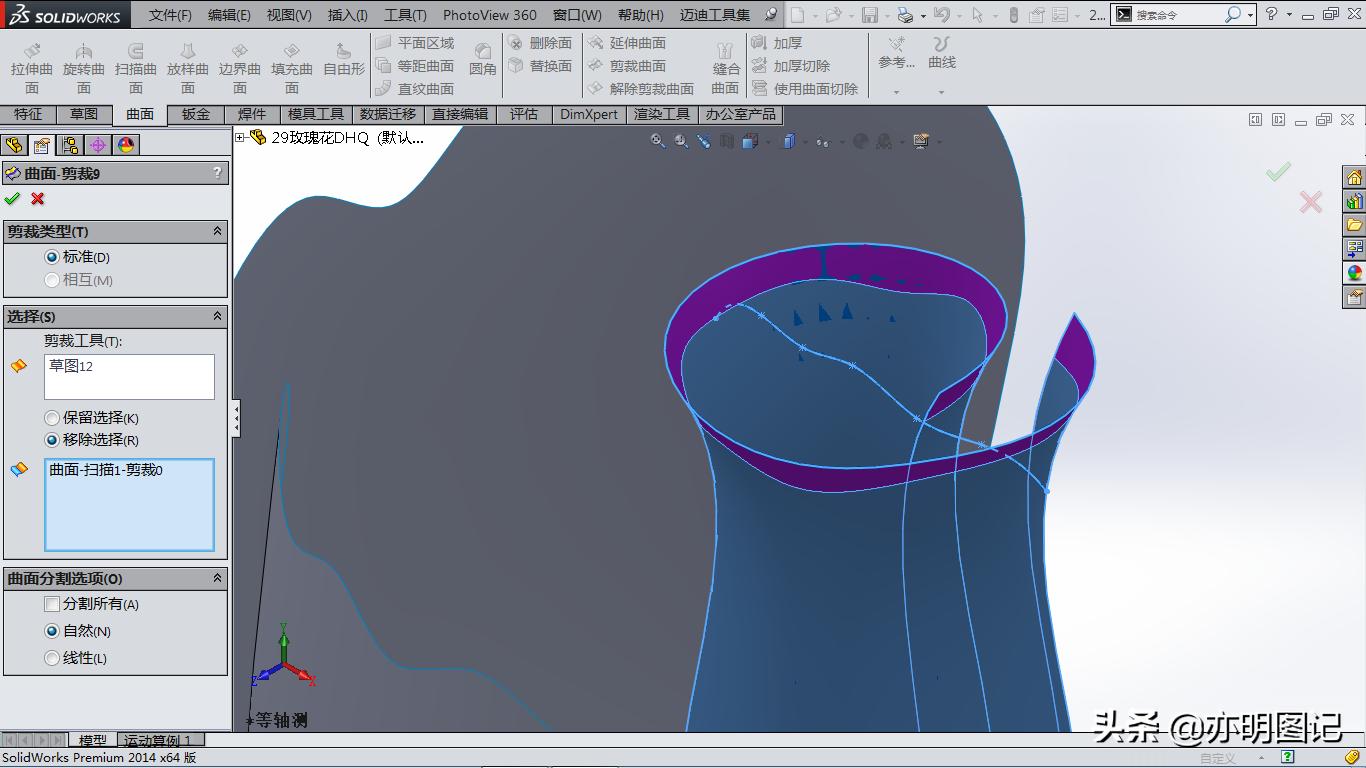1366x768 pixels.
Task: Collapse the 曲面分割选项 split options section
Action: 216,578
